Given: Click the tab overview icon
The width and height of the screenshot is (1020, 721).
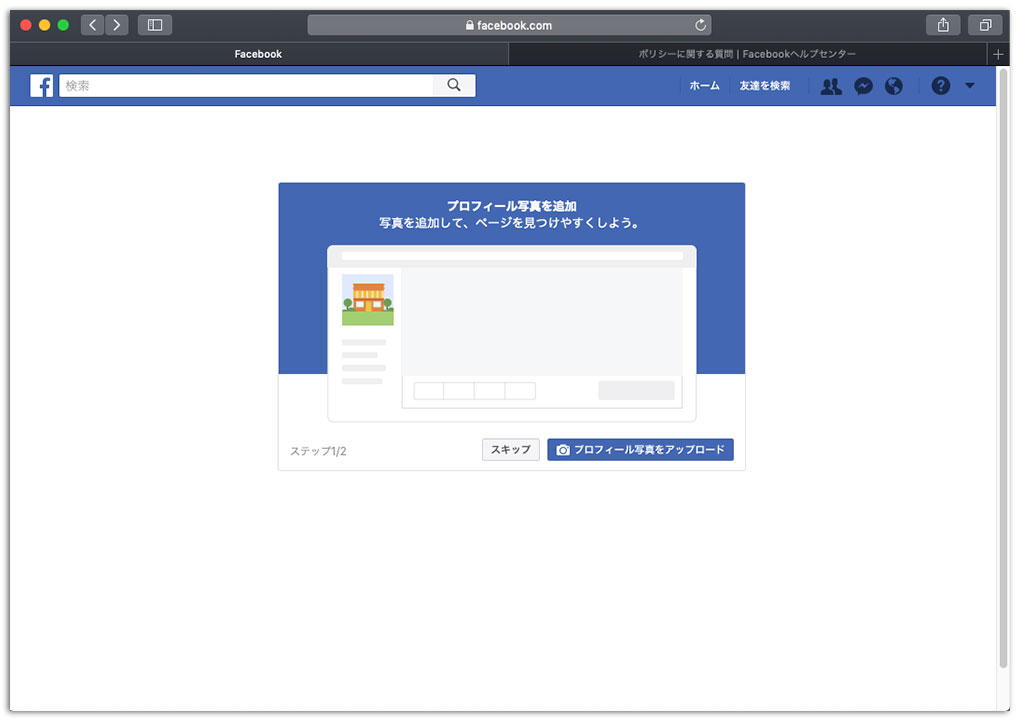Looking at the screenshot, I should [985, 24].
